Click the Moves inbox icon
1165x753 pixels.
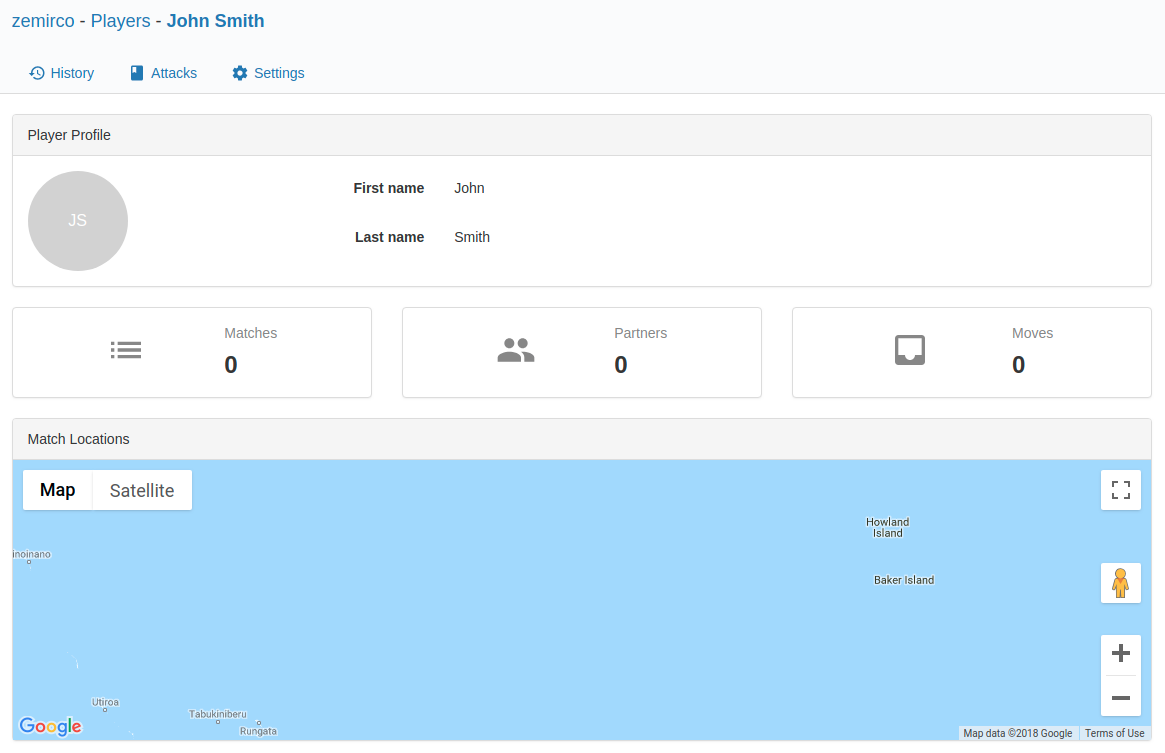pyautogui.click(x=909, y=350)
